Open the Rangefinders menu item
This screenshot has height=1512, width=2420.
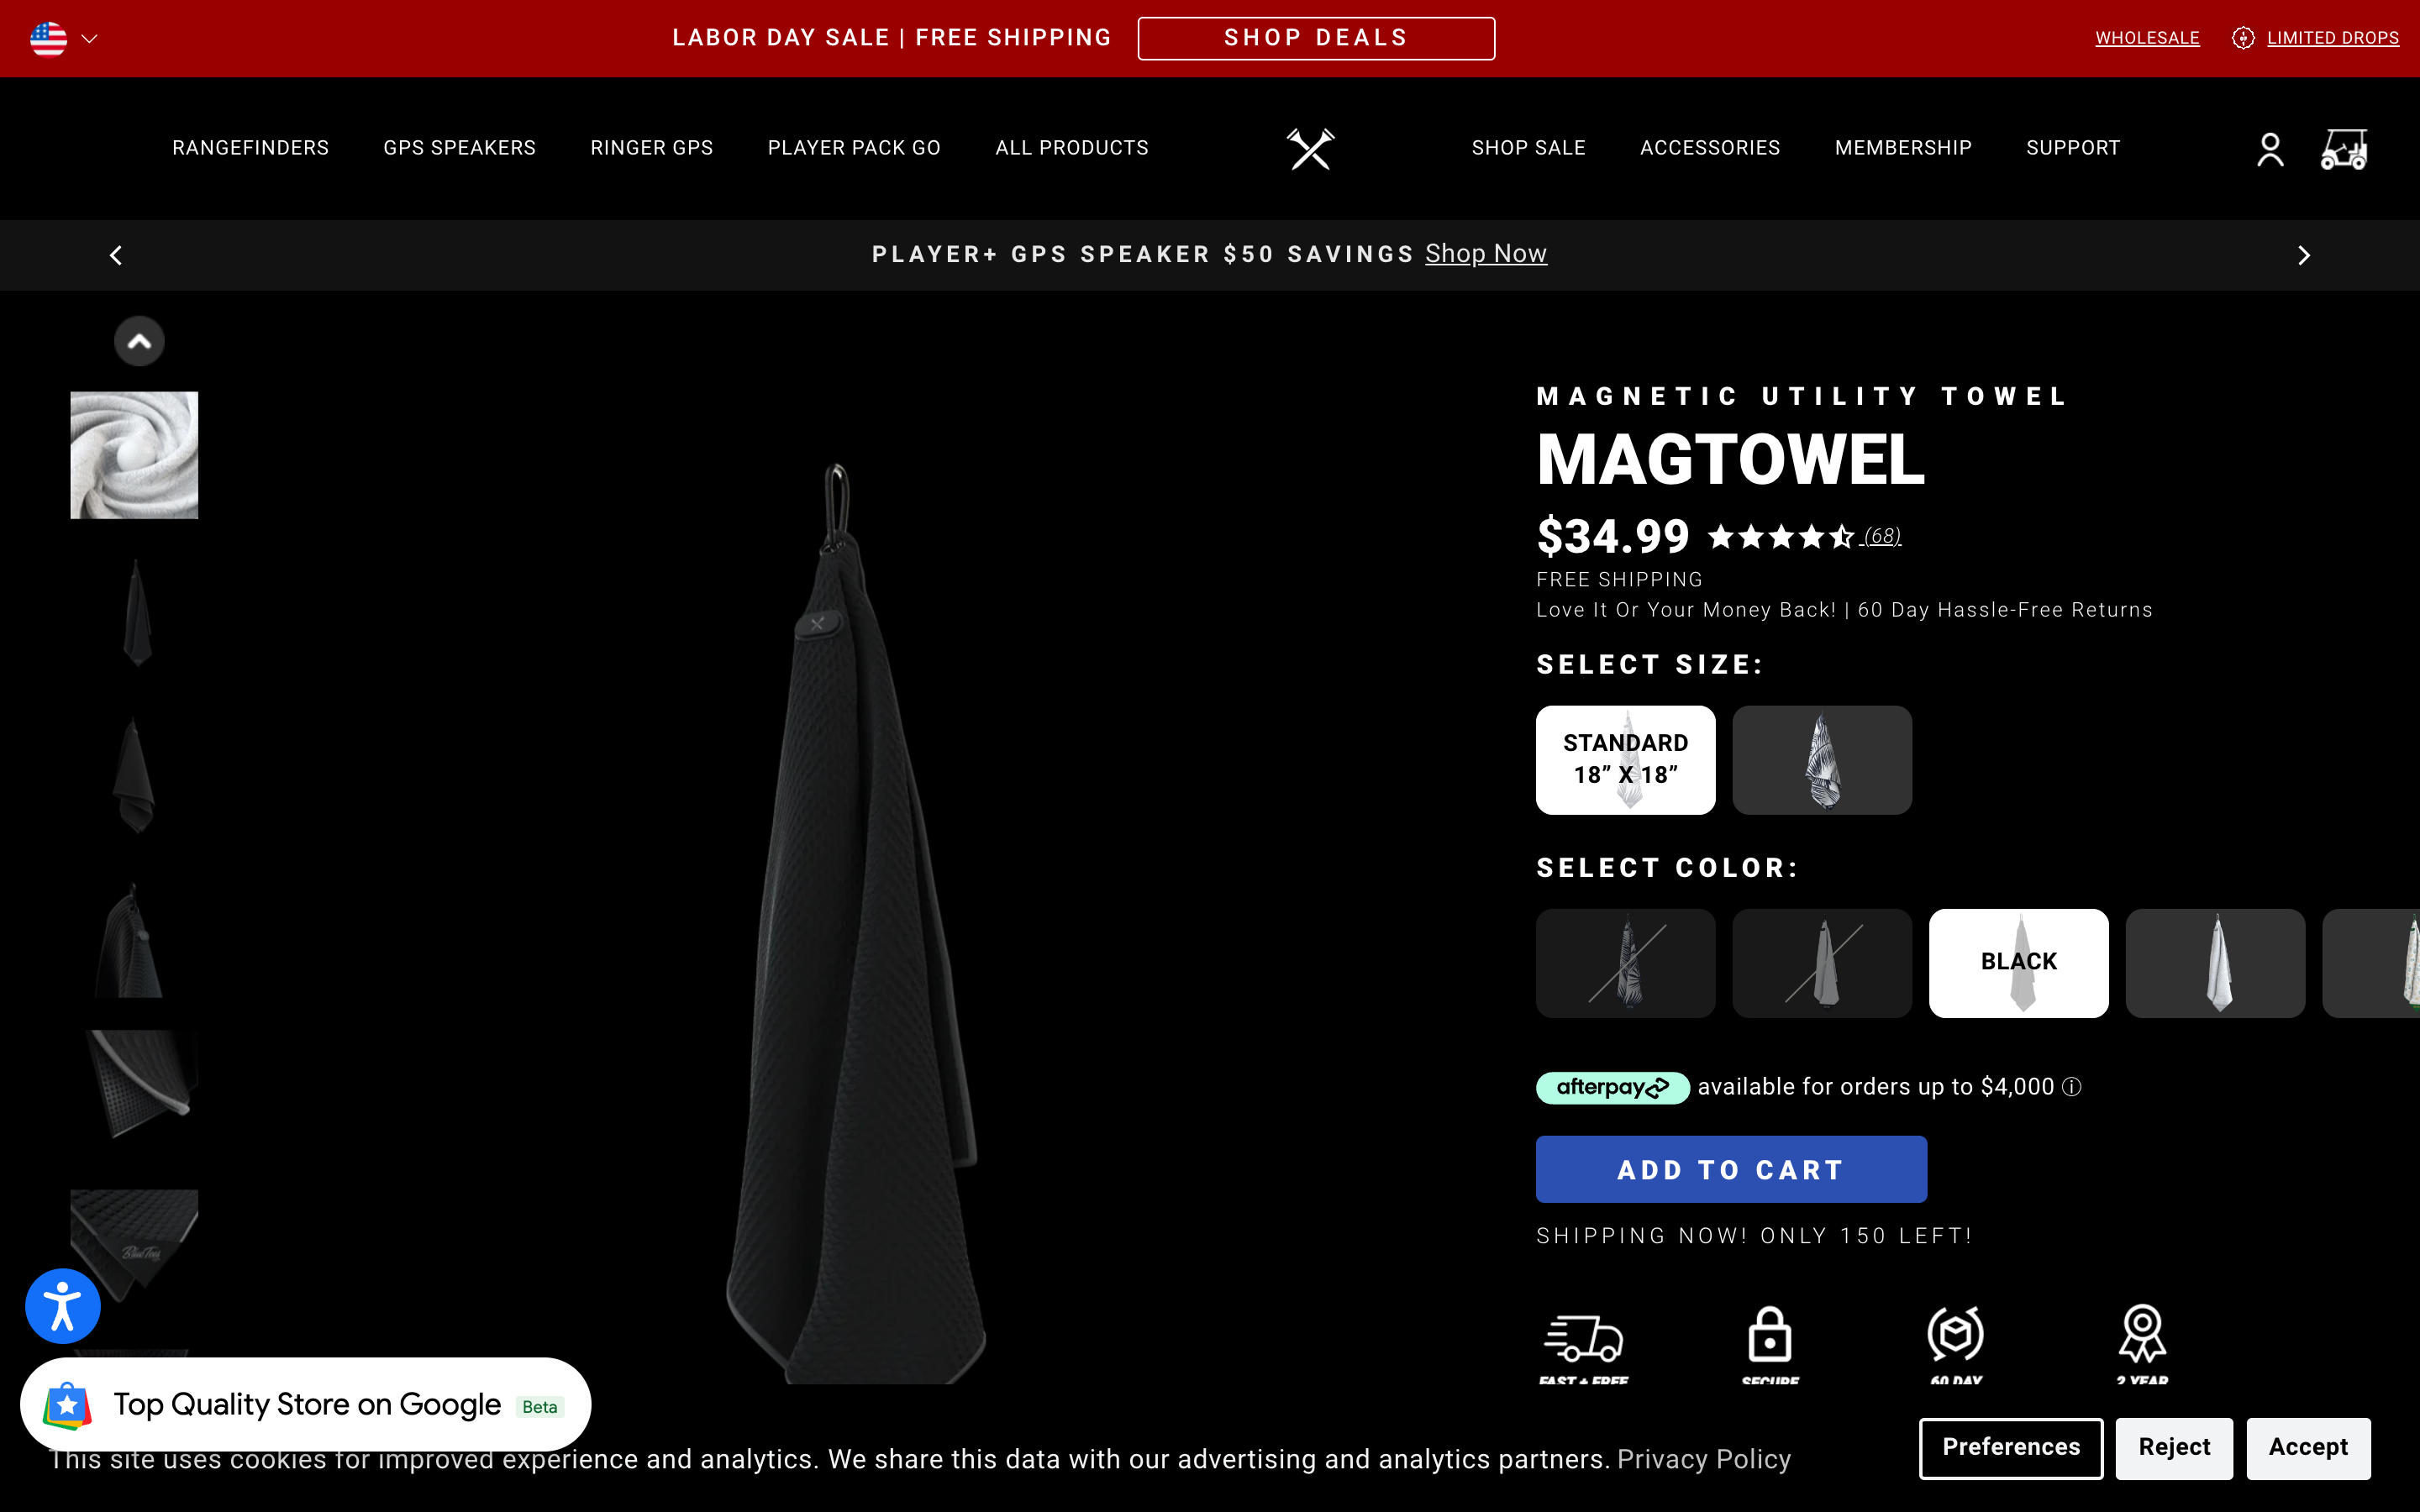250,148
